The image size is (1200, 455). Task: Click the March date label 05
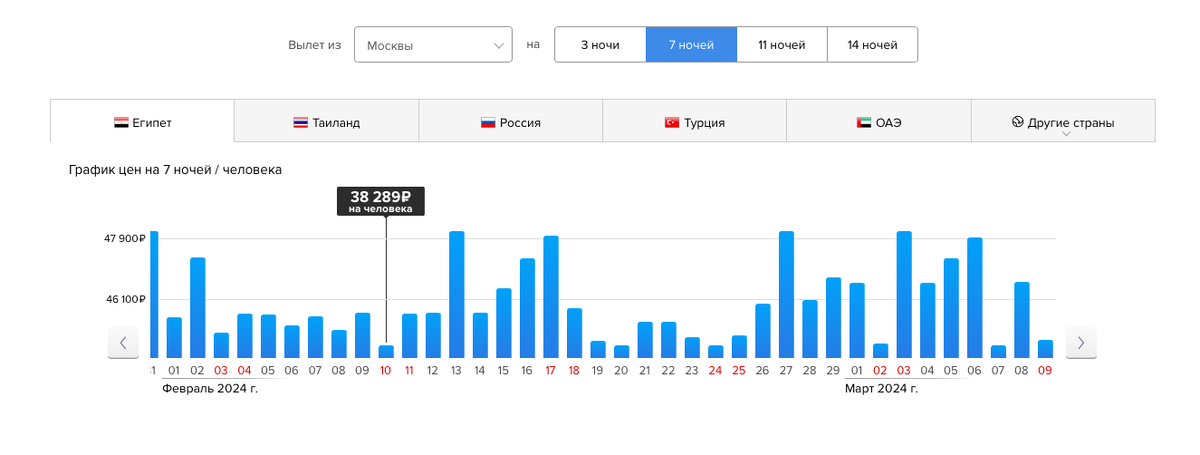[951, 370]
